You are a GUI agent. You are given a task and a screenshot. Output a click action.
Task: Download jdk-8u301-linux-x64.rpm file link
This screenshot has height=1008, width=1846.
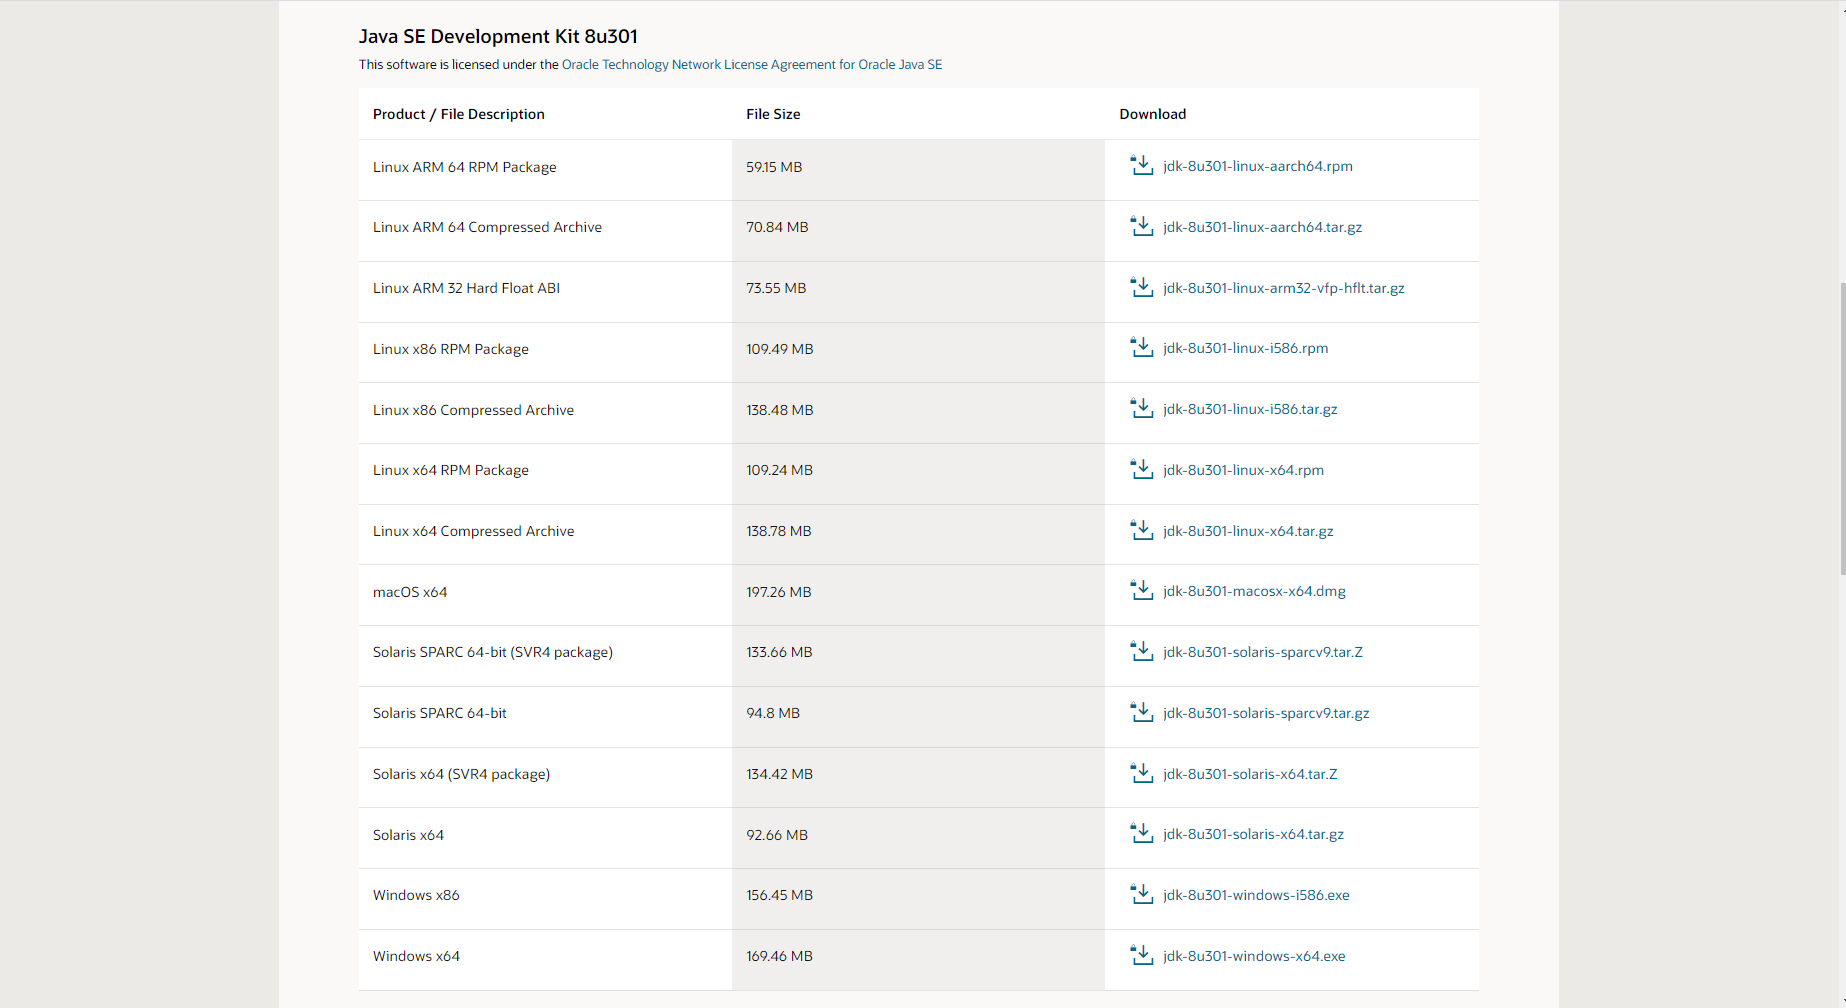[x=1243, y=470]
